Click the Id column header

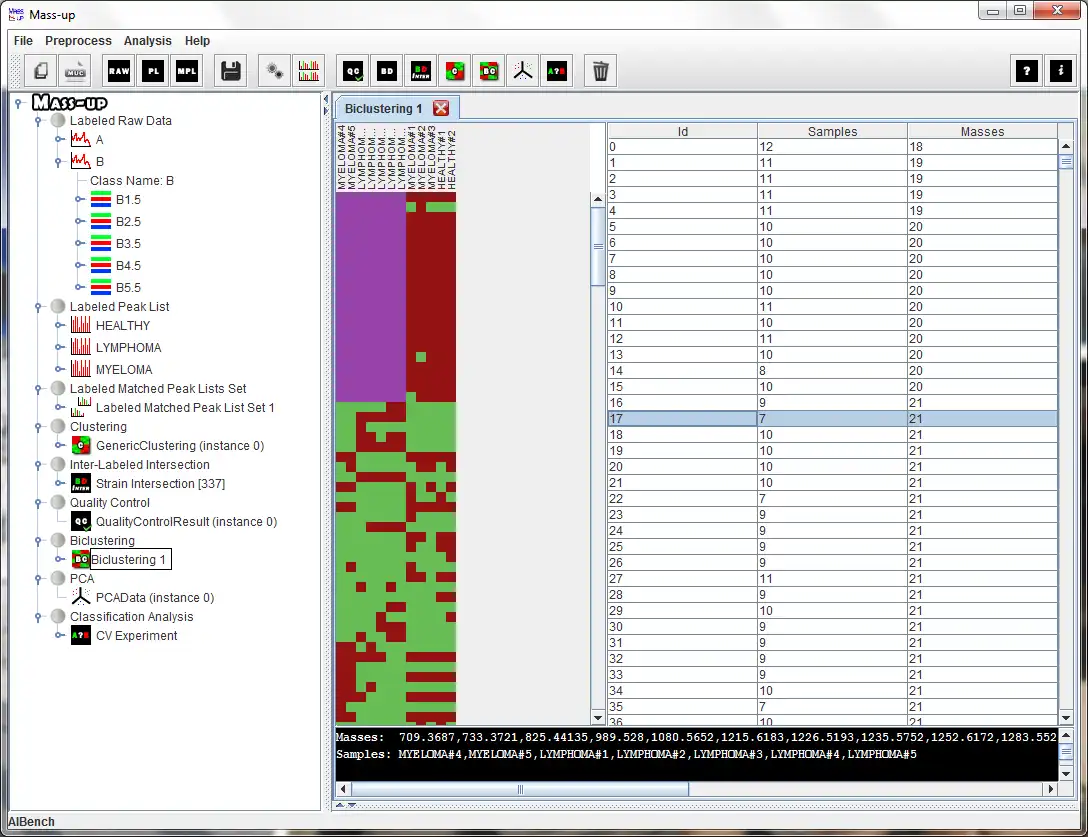(682, 131)
